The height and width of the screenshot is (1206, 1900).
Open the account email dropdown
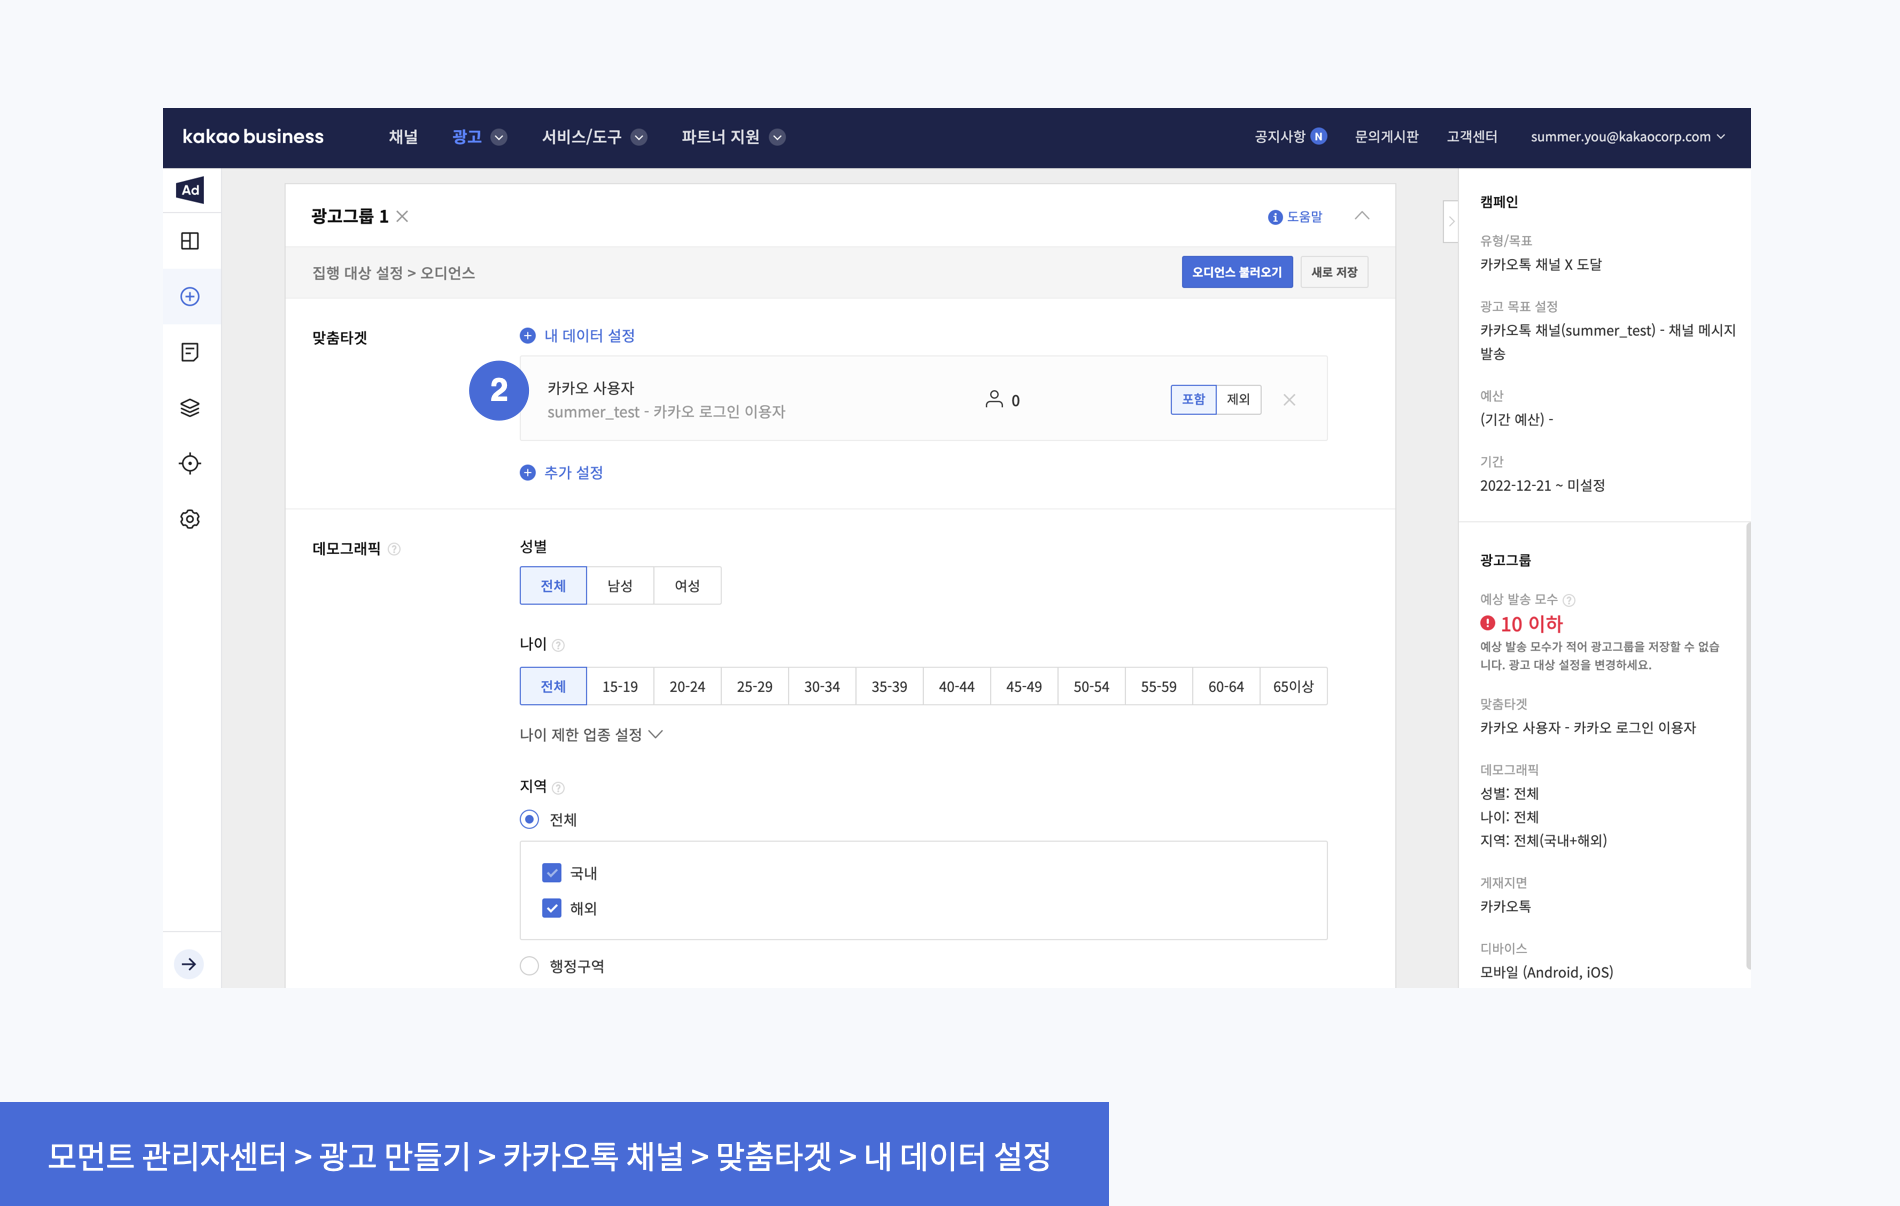tap(1627, 137)
